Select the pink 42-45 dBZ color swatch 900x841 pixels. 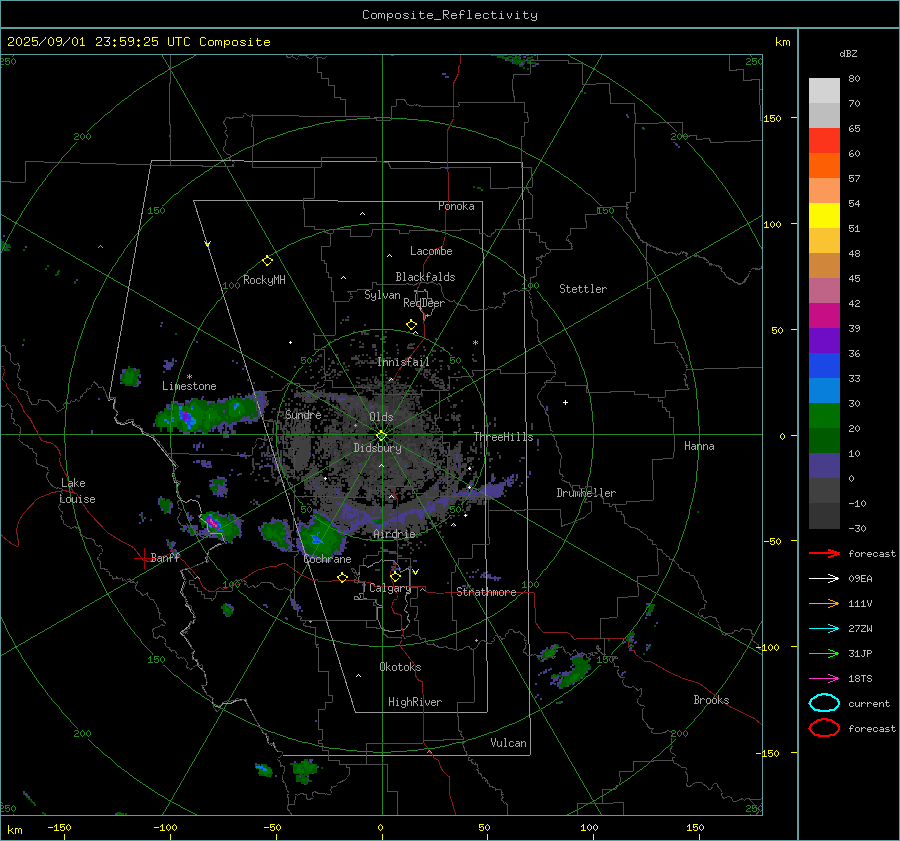(x=824, y=291)
